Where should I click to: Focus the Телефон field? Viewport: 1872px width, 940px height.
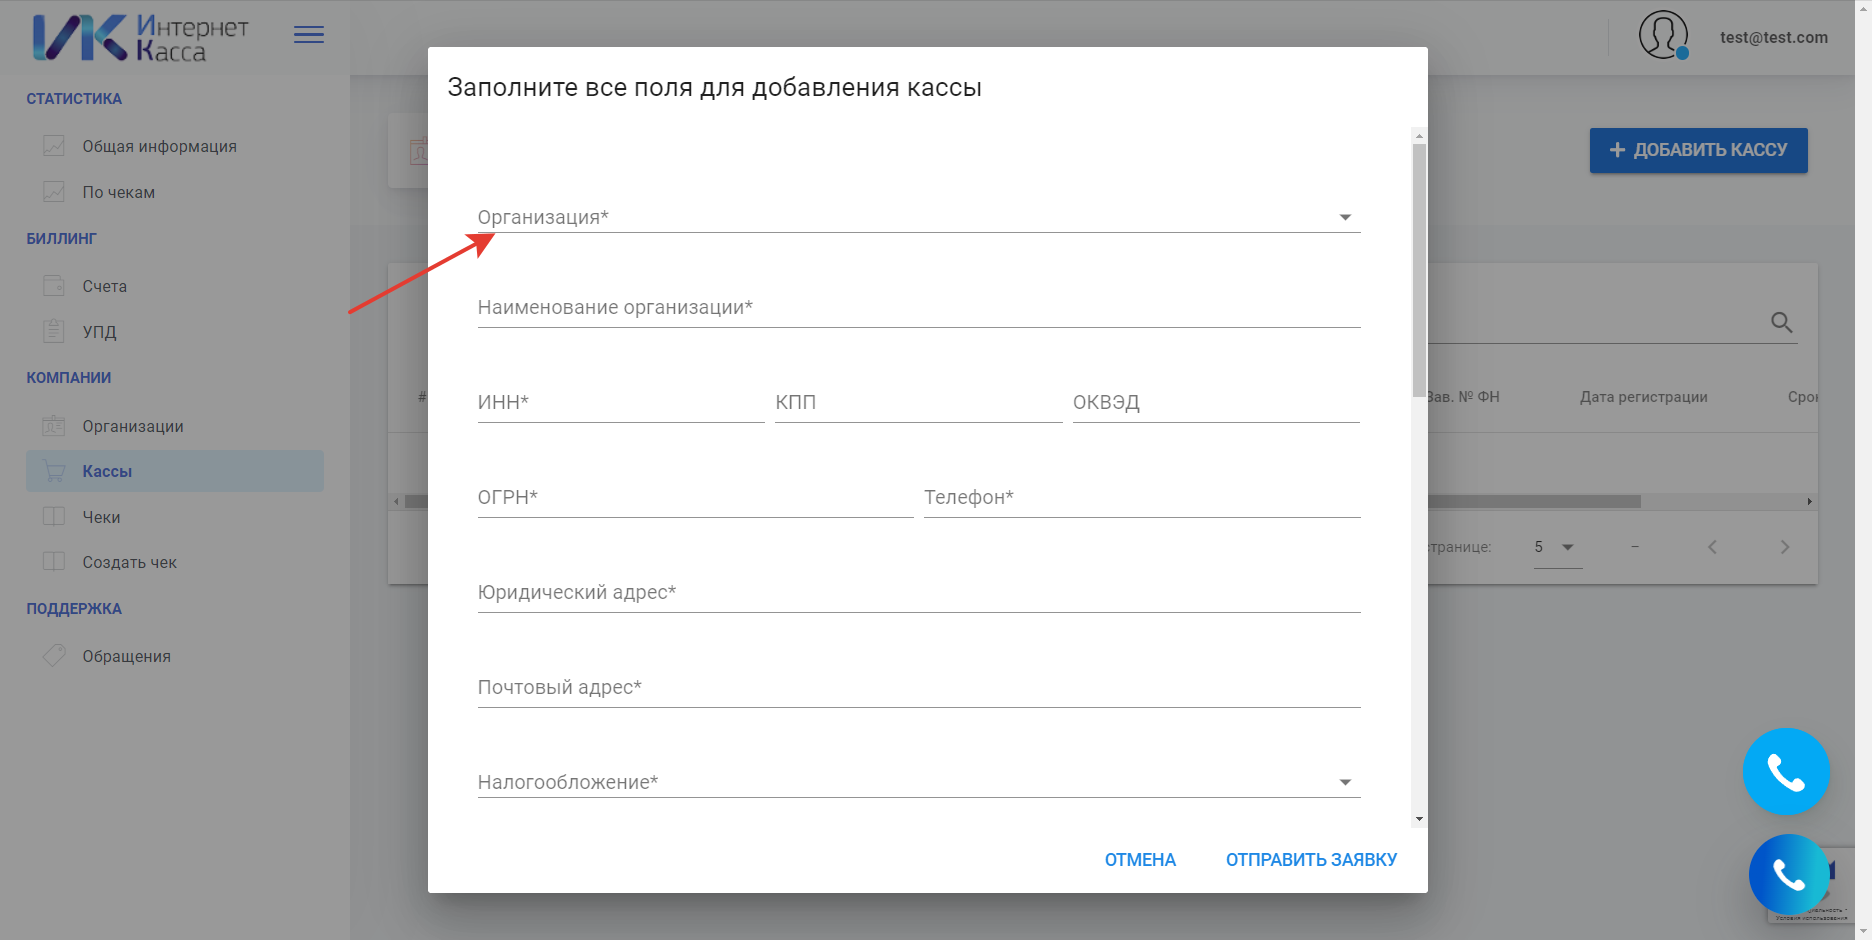(1142, 497)
